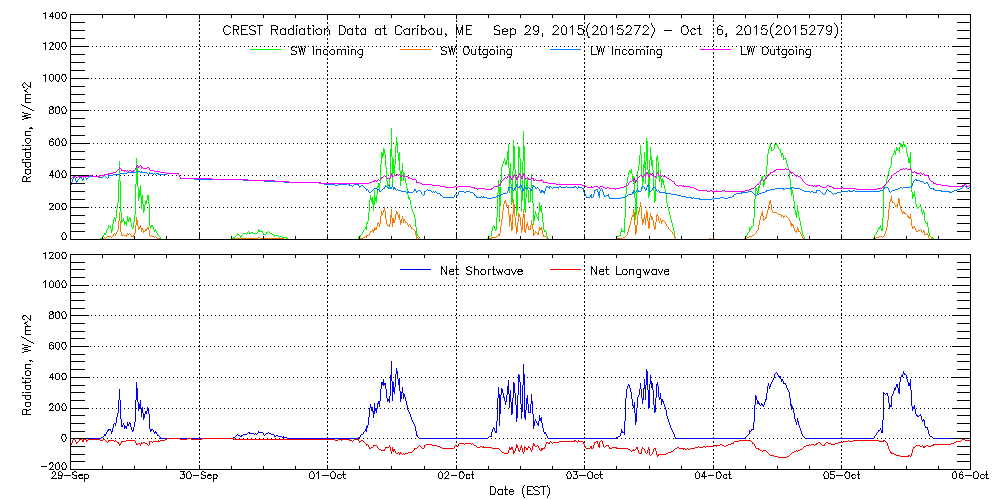Viewport: 1000px width, 500px height.
Task: Click the LW Incoming legend label
Action: (x=625, y=52)
